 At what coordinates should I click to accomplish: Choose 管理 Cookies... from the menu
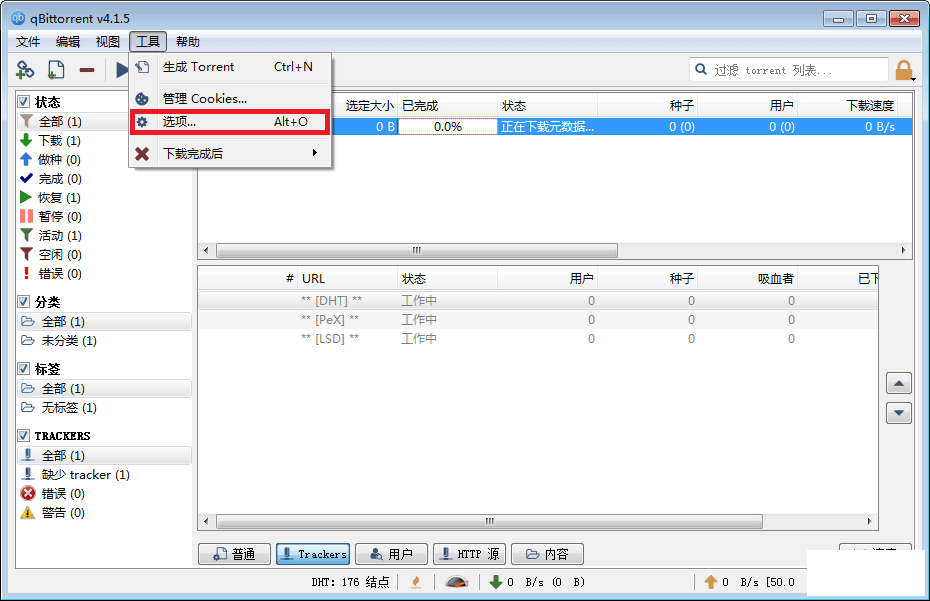[230, 98]
